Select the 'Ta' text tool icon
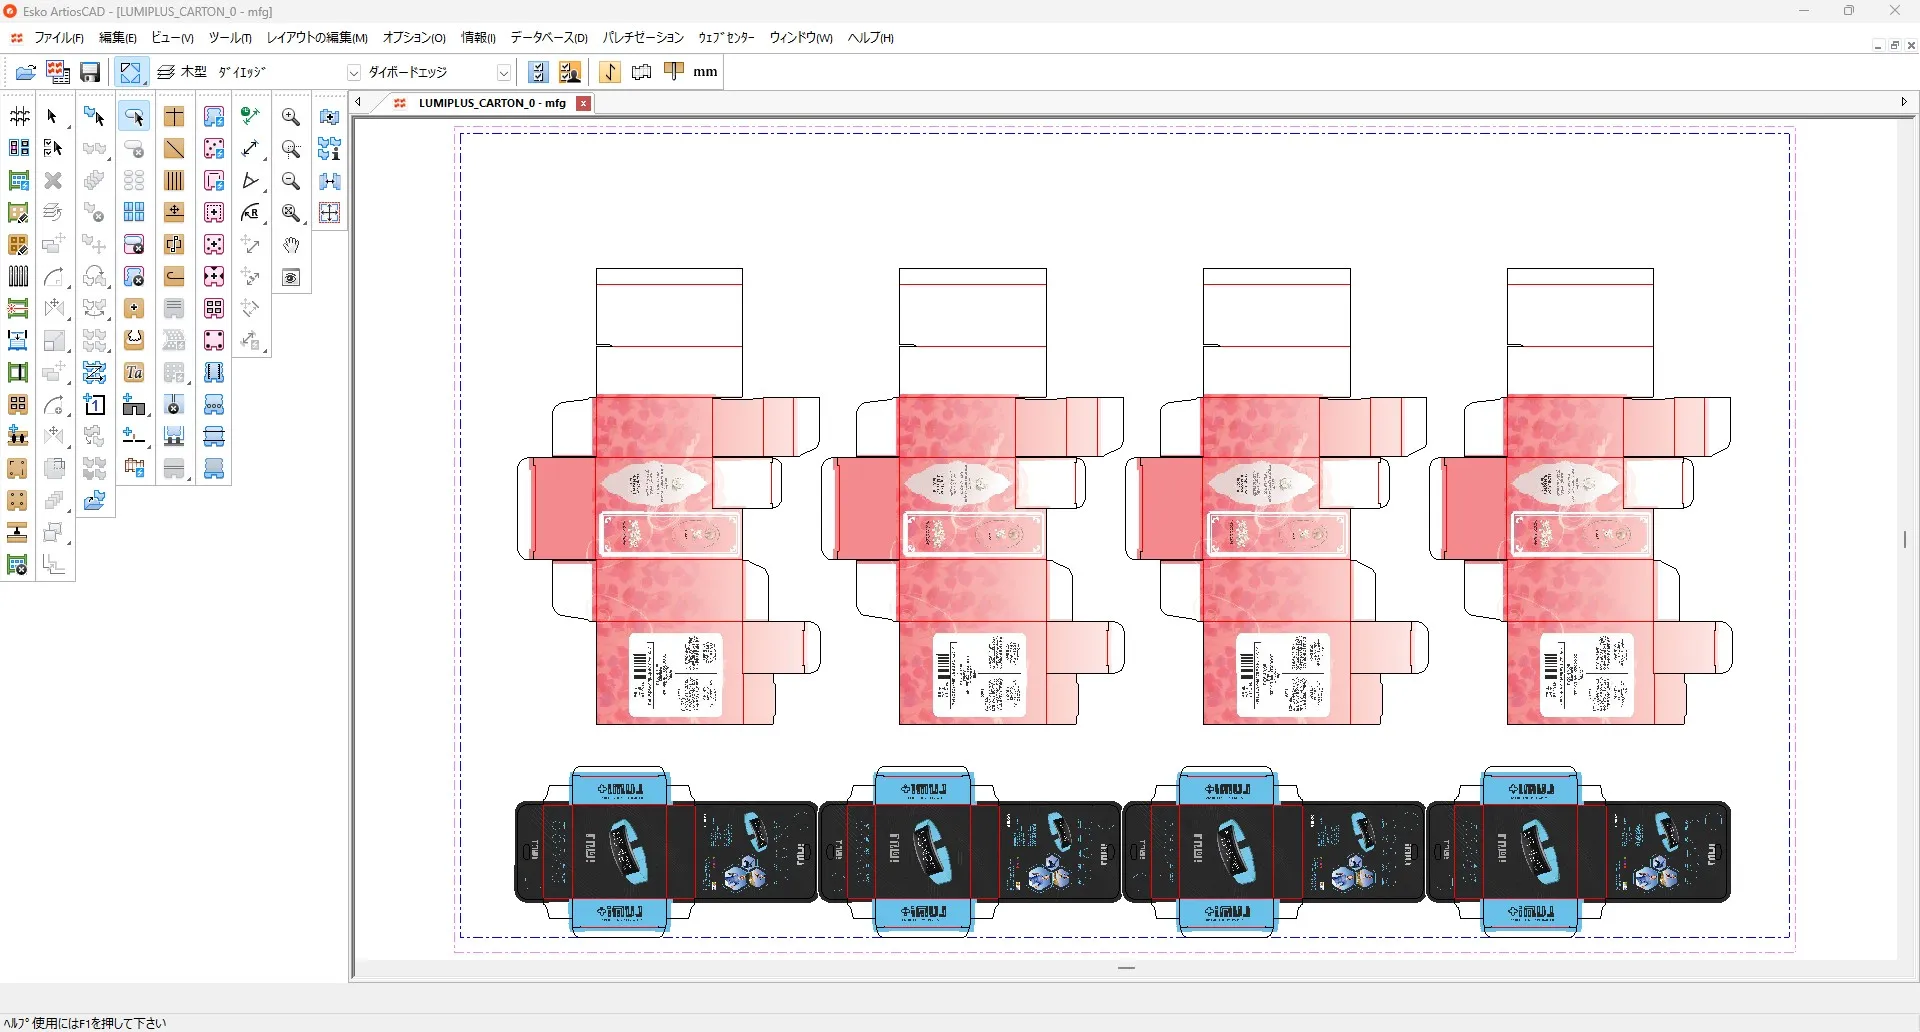The image size is (1920, 1032). tap(134, 373)
